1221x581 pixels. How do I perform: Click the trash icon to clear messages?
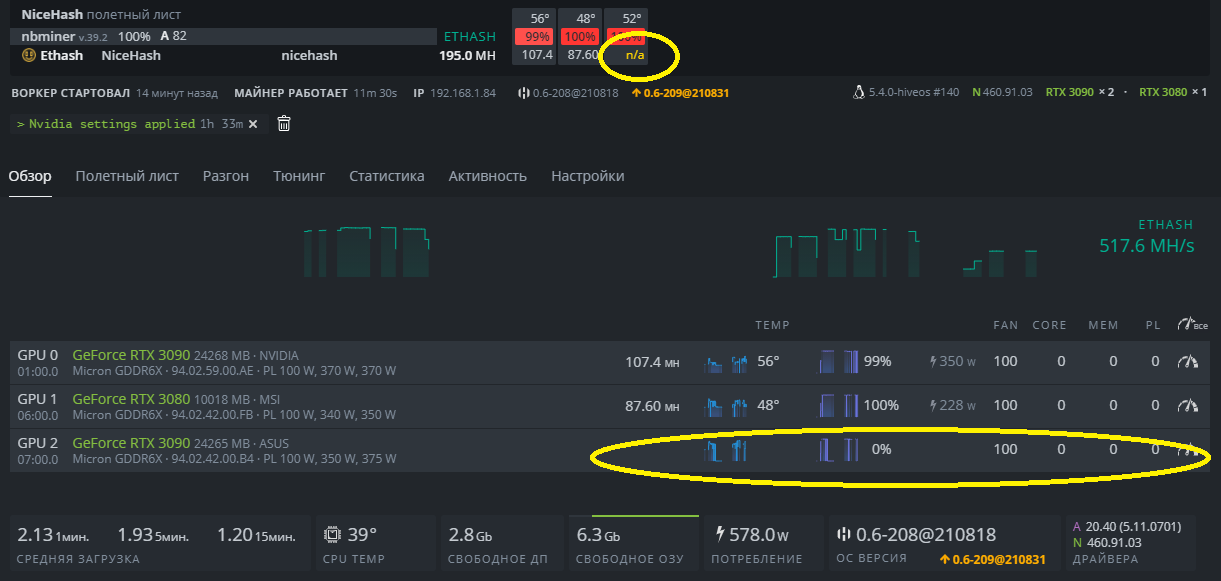click(x=284, y=124)
